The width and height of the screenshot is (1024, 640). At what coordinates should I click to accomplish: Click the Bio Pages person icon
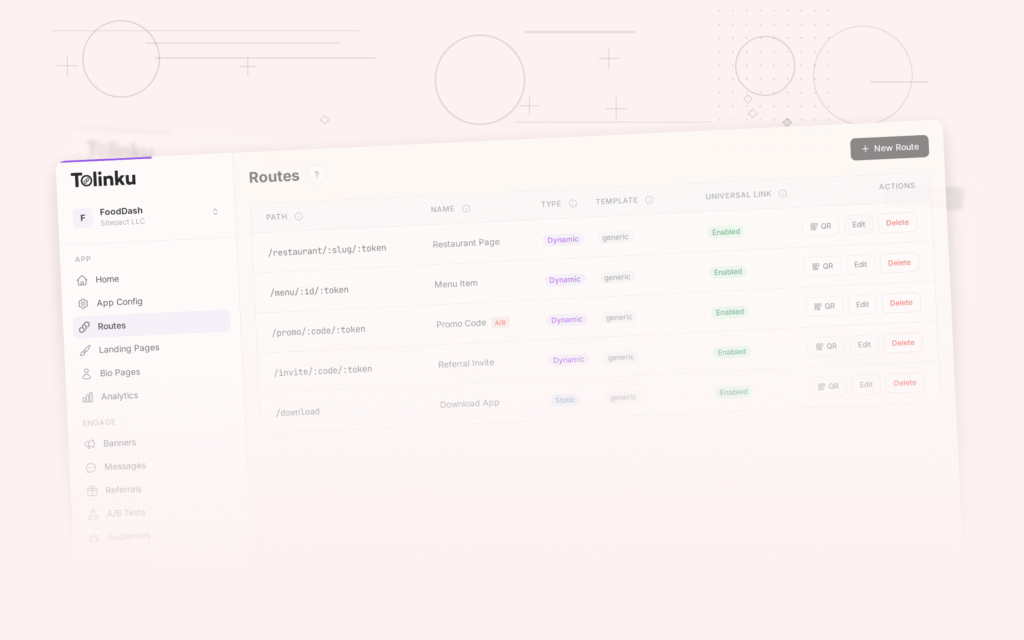(x=86, y=374)
